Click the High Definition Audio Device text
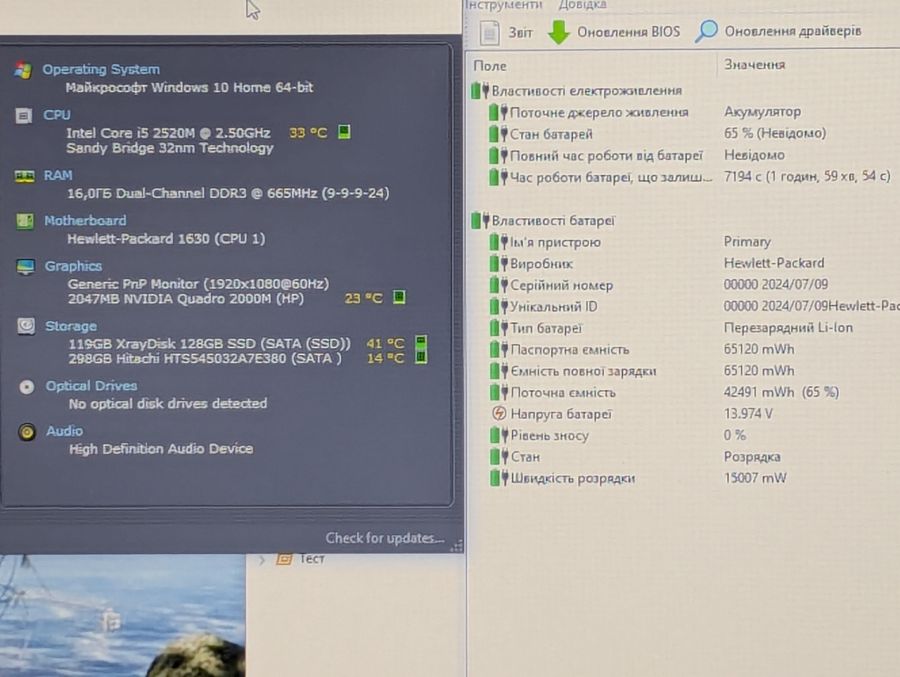This screenshot has width=900, height=677. pos(161,449)
